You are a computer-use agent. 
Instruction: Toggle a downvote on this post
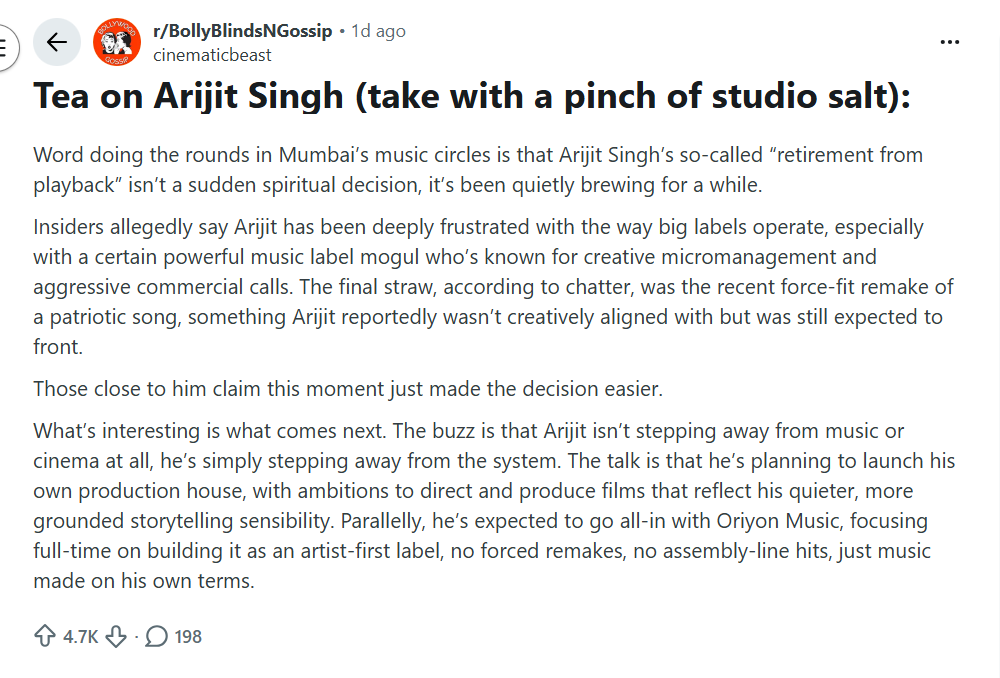114,636
